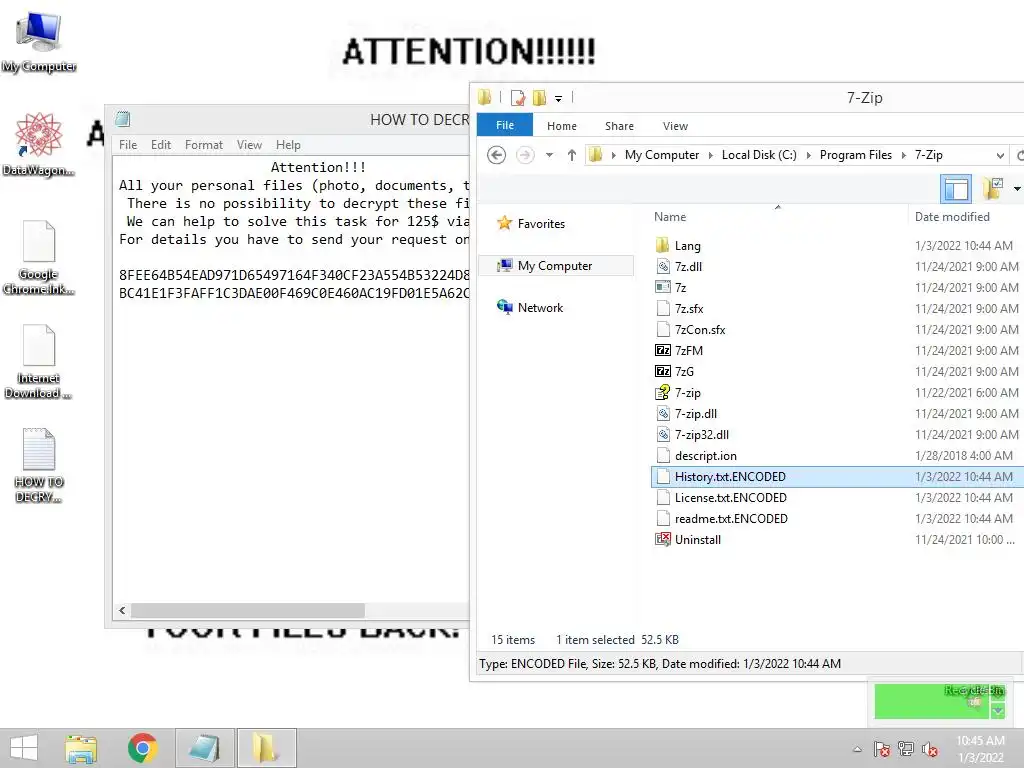
Task: Select License.txt.ENCODED file
Action: coord(837,498)
